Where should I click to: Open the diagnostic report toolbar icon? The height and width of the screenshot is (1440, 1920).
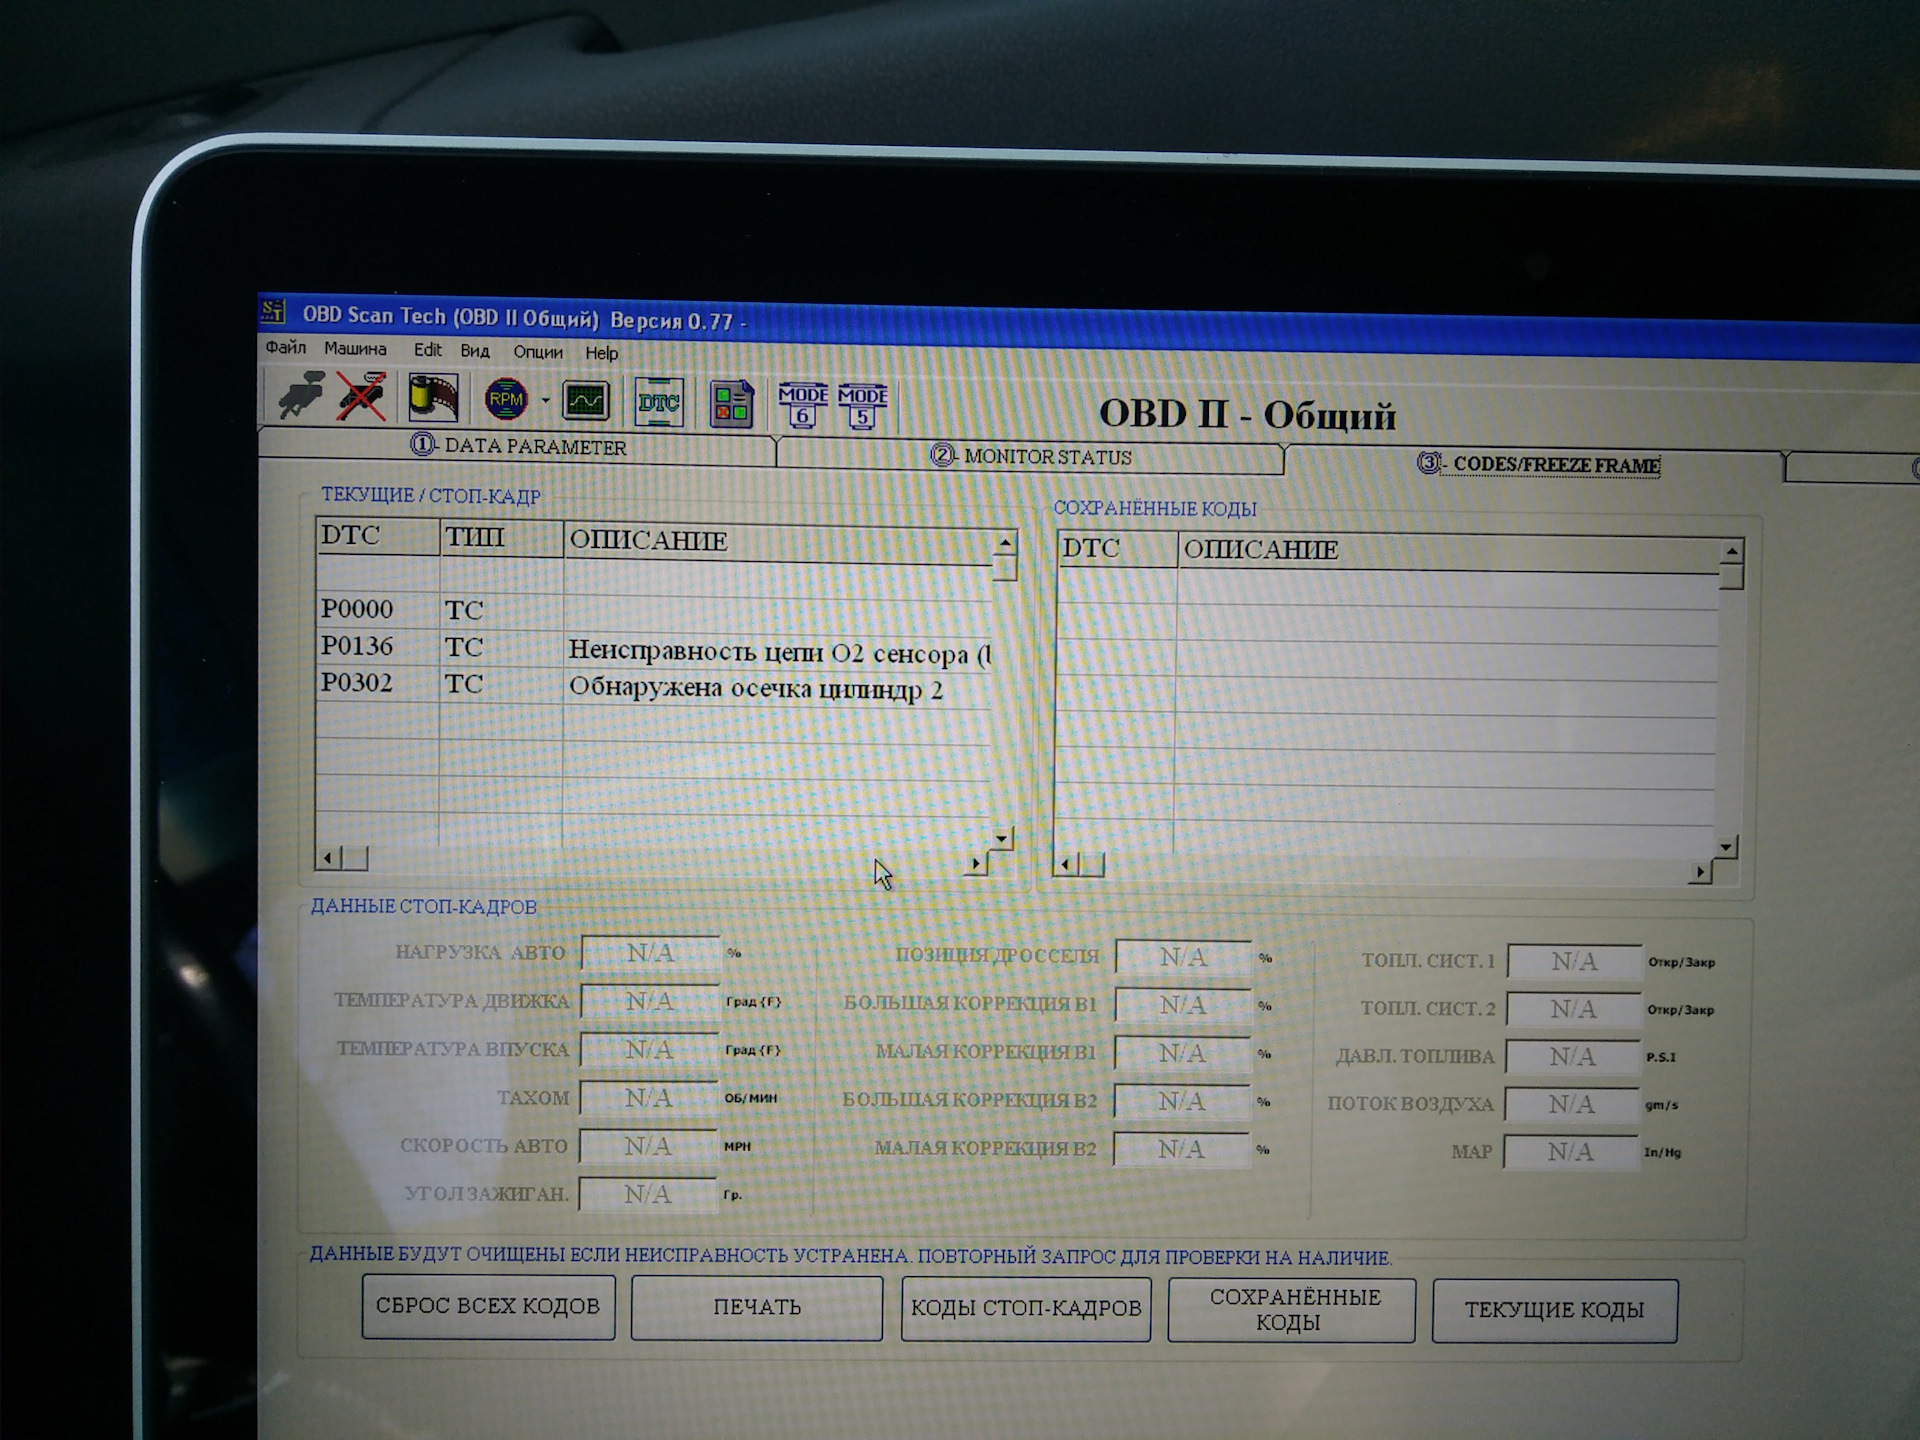[733, 402]
